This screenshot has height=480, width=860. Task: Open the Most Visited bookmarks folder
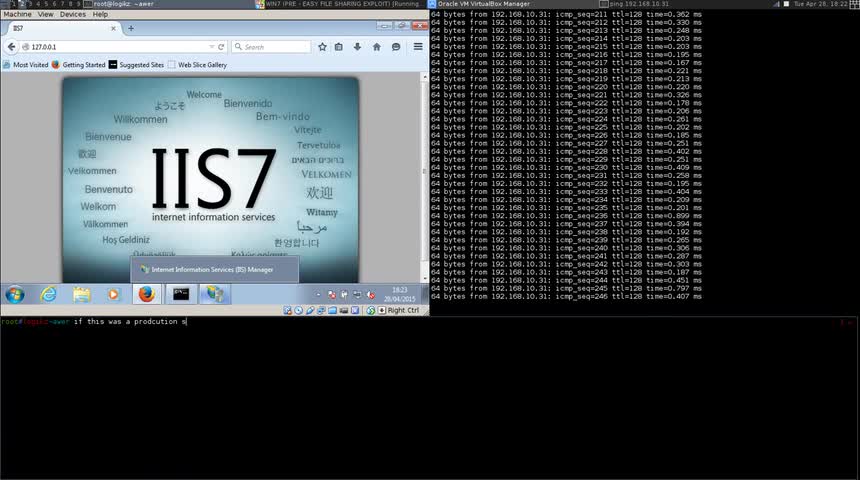point(25,65)
